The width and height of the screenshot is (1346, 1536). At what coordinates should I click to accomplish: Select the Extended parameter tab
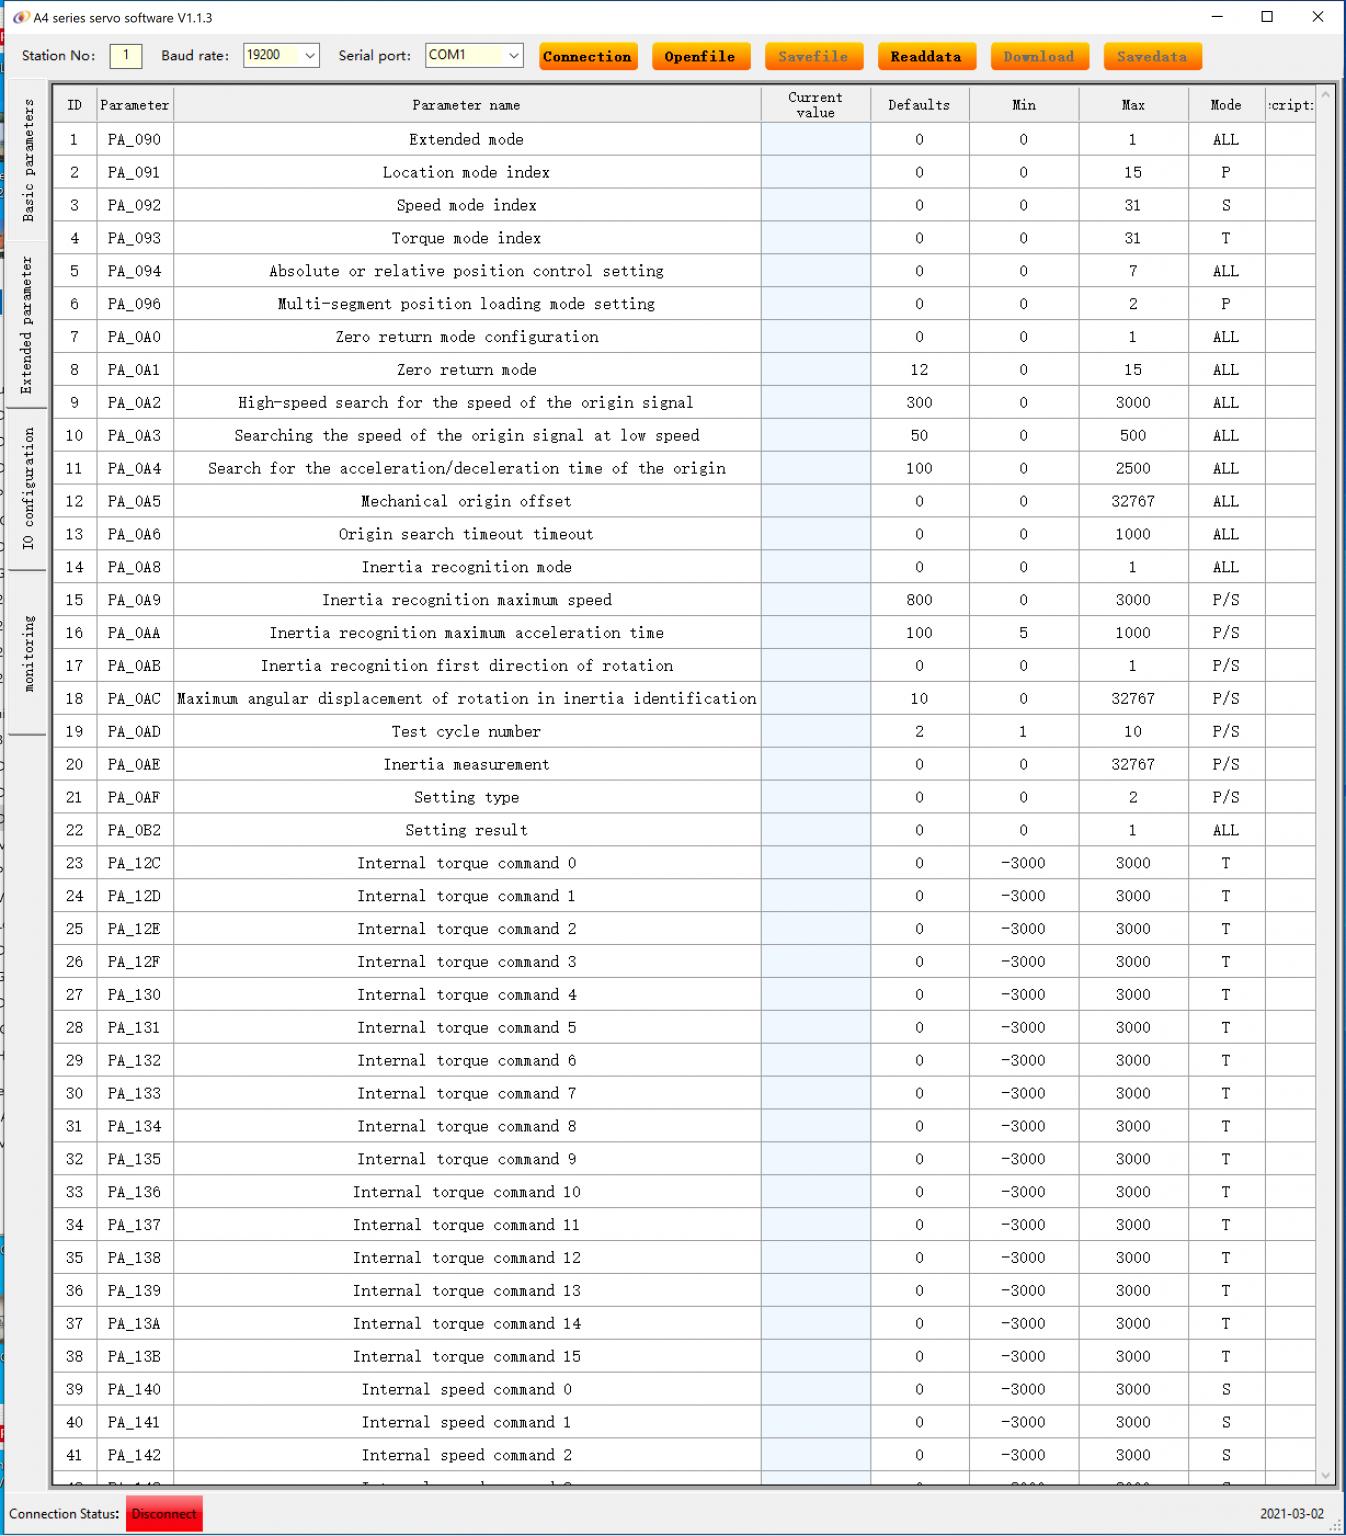point(28,324)
